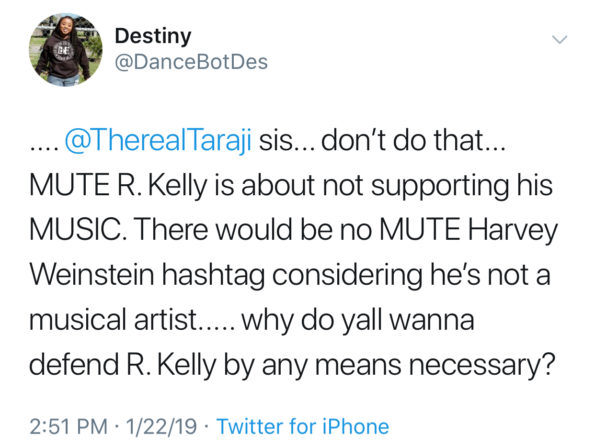Viewport: 595px width, 447px height.
Task: Click the word MUSIC in the tweet
Action: pyautogui.click(x=77, y=230)
